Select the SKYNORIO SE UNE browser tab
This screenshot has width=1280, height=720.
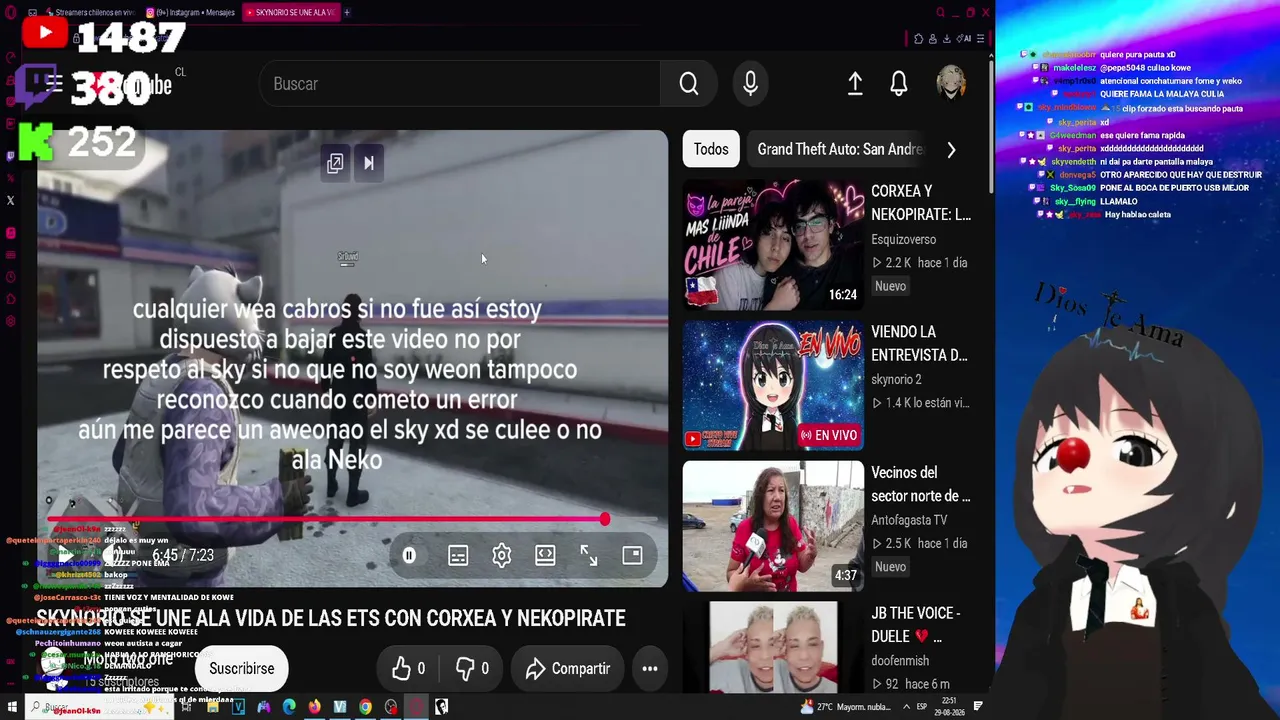tap(290, 12)
